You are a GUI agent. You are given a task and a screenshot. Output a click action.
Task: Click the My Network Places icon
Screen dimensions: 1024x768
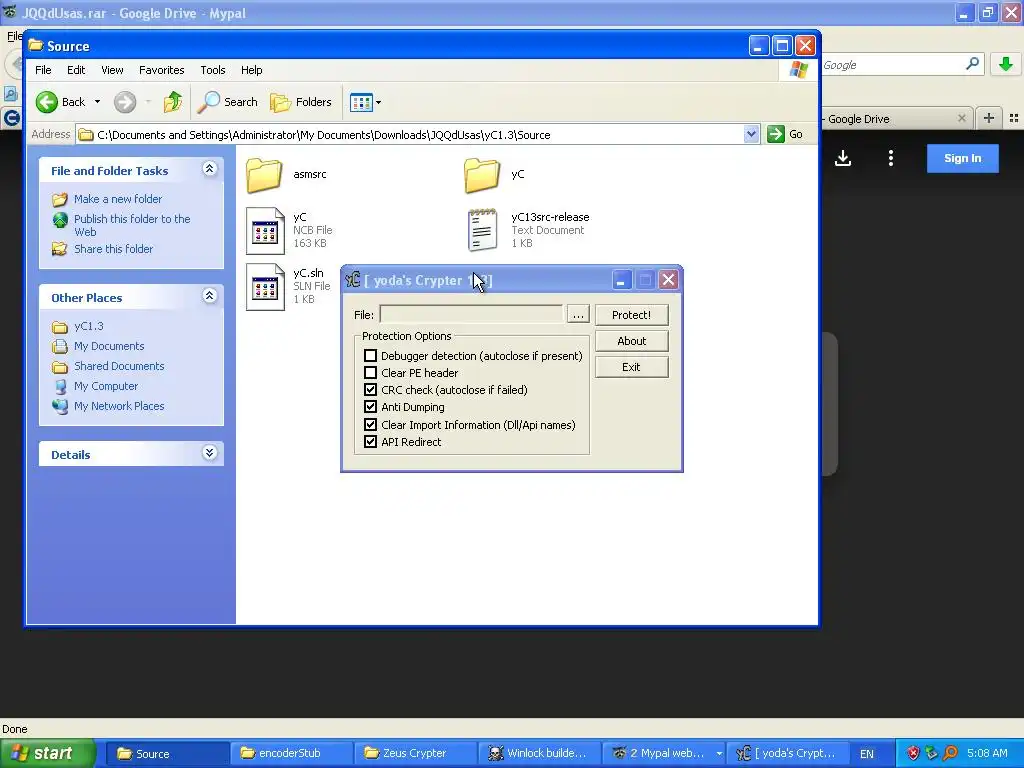pyautogui.click(x=60, y=406)
